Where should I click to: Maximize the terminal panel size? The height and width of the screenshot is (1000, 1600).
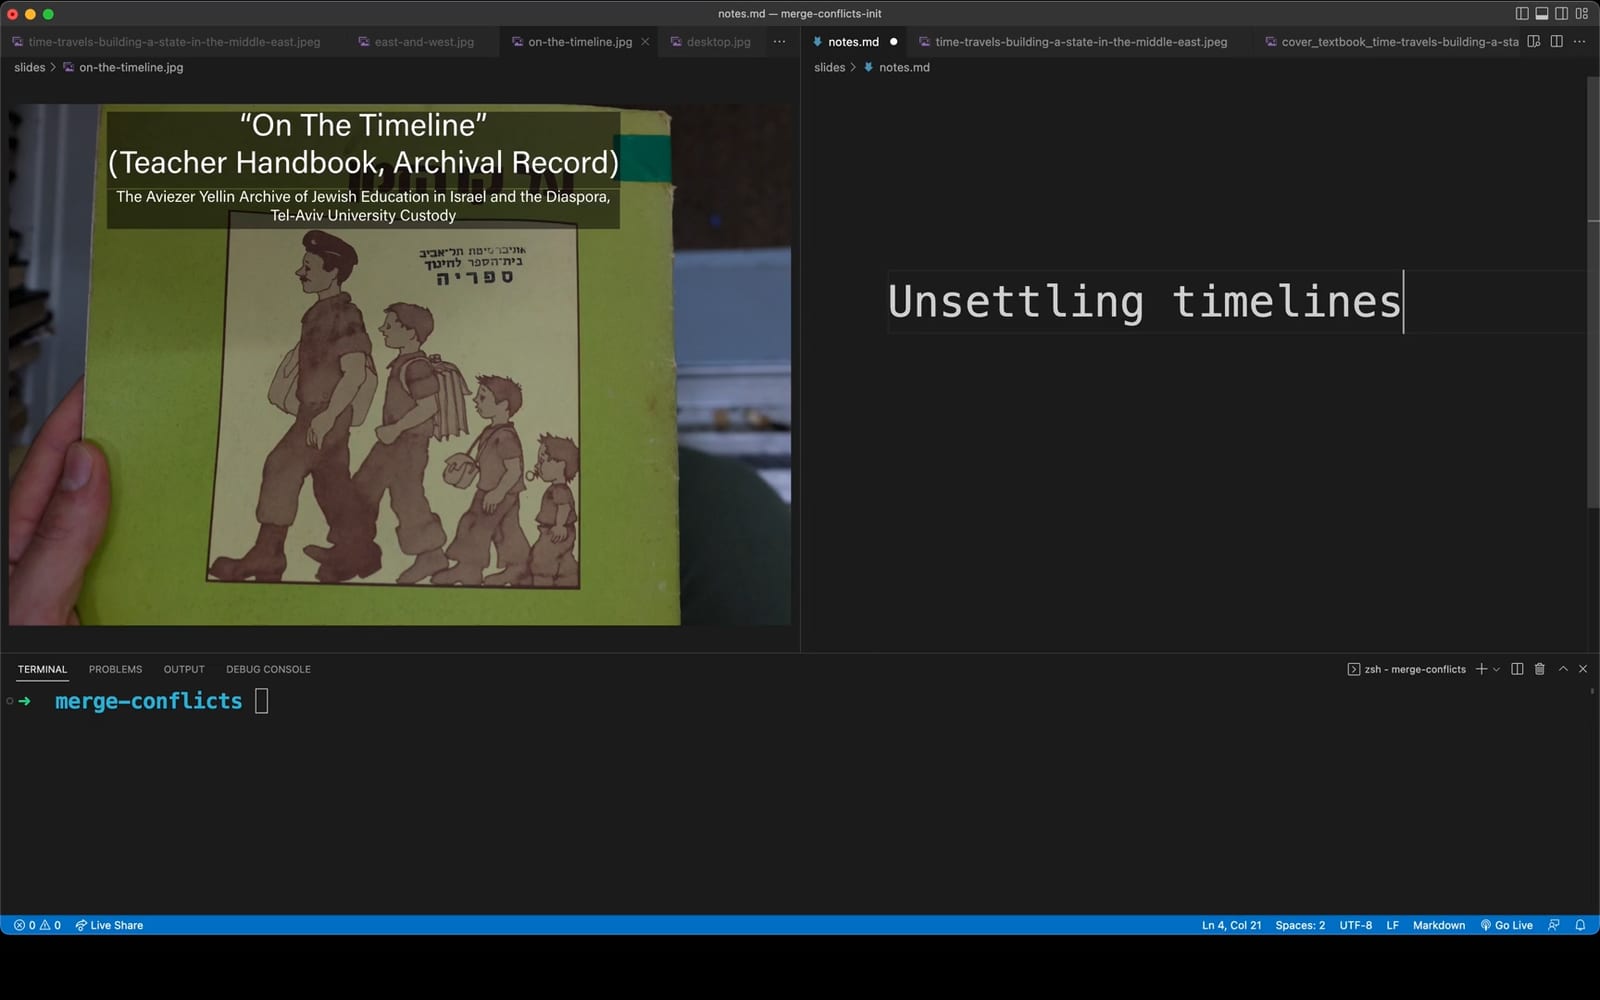[x=1563, y=669]
